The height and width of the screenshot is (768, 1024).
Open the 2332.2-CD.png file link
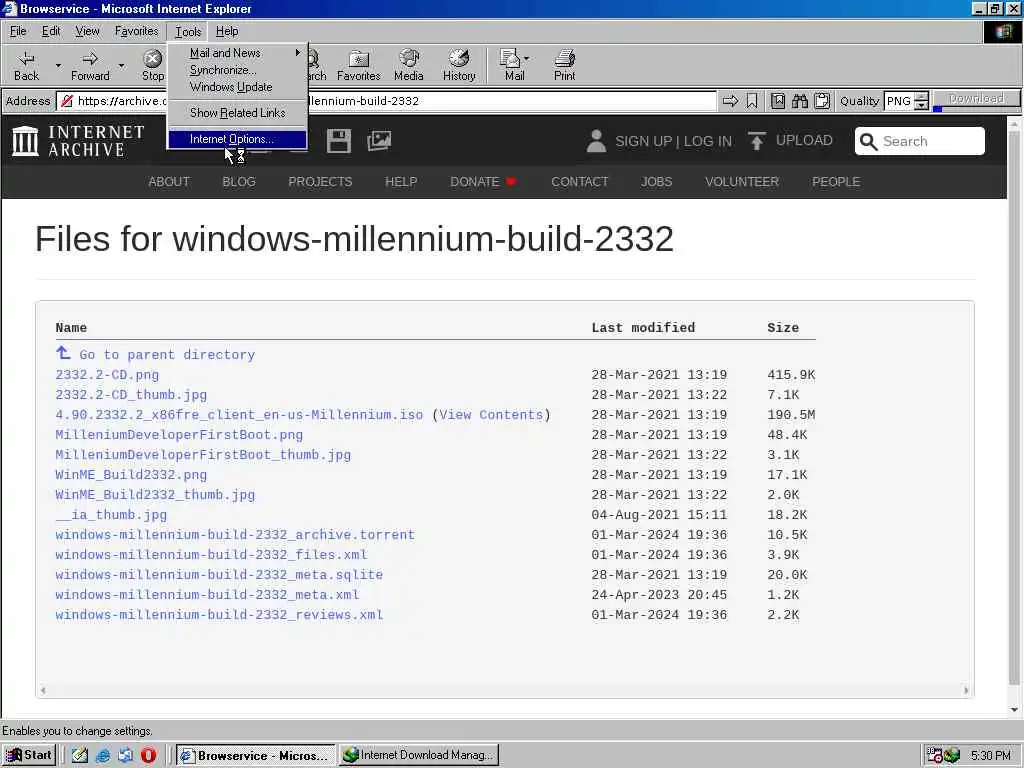tap(107, 375)
